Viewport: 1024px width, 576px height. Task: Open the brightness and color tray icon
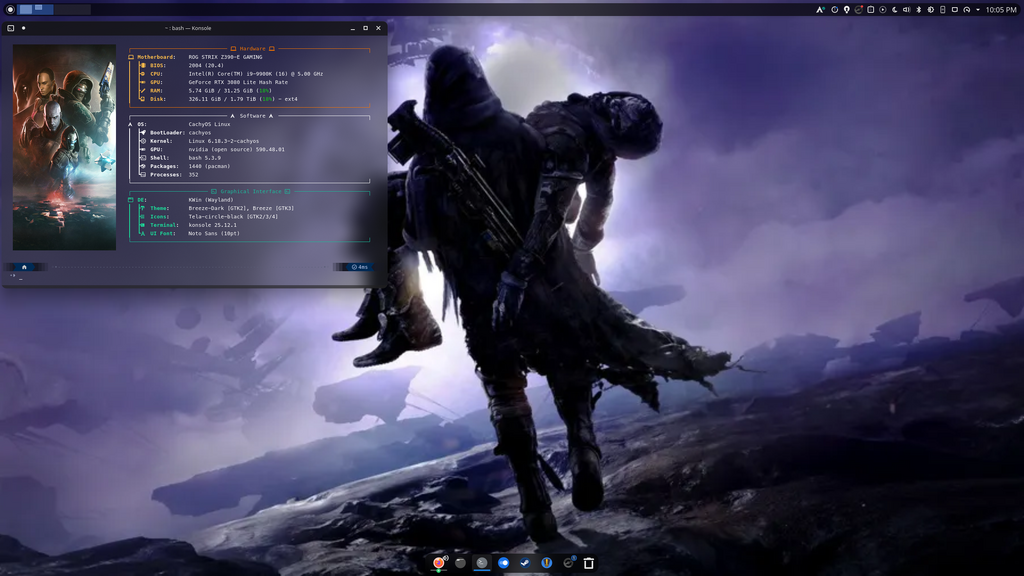[x=931, y=10]
